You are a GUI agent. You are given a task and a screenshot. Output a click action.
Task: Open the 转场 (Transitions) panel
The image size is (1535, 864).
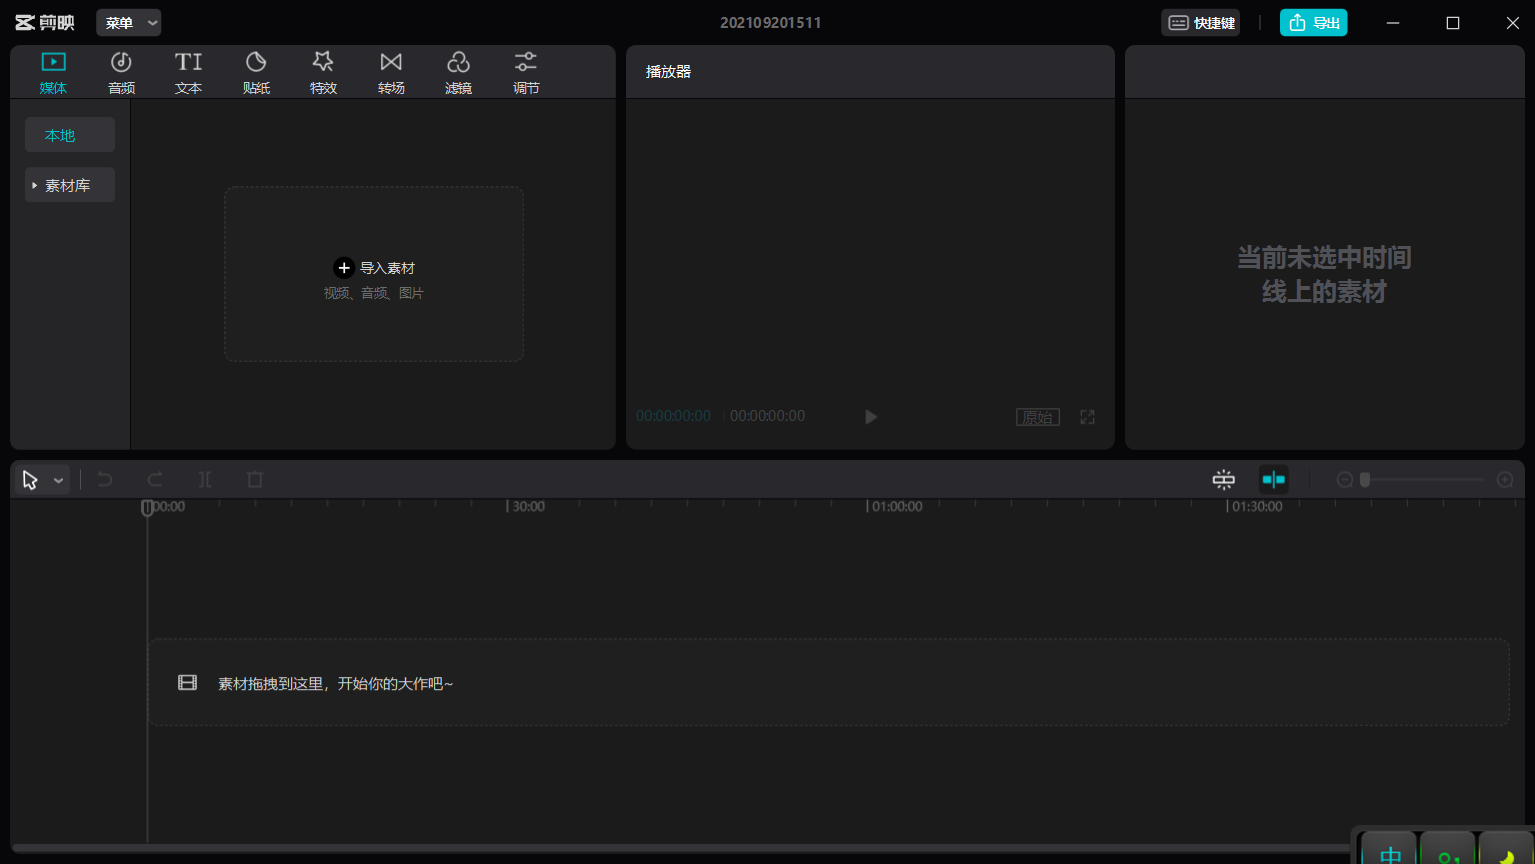point(391,73)
